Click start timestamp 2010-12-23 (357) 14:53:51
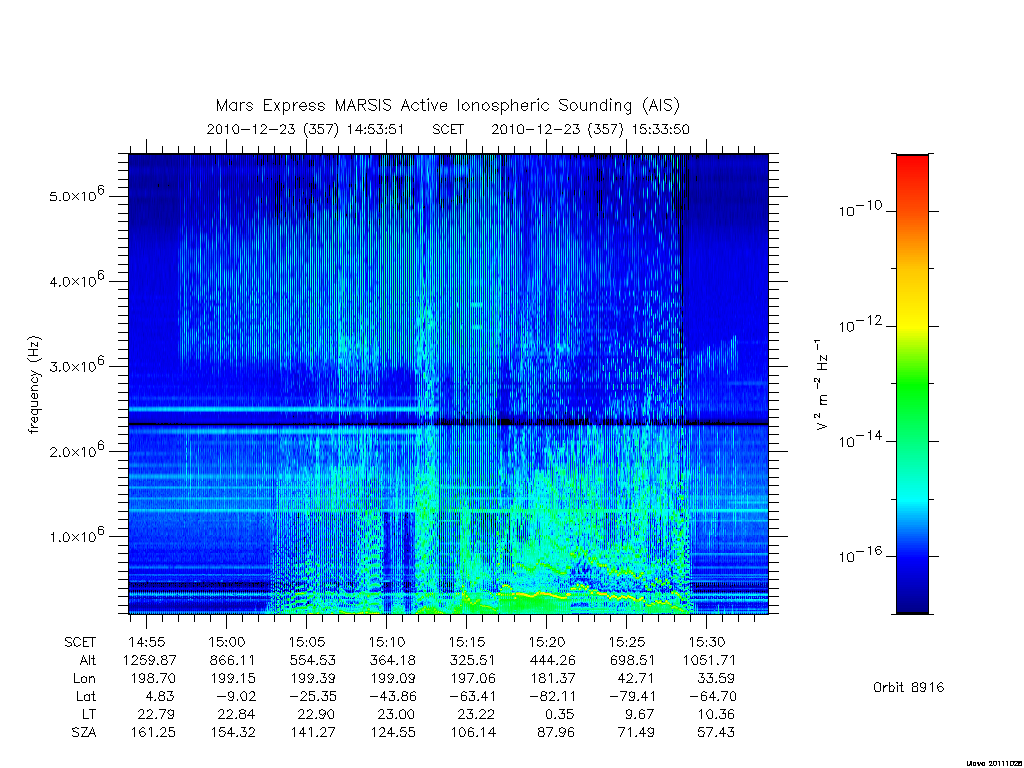Image resolution: width=1024 pixels, height=768 pixels. tap(305, 129)
